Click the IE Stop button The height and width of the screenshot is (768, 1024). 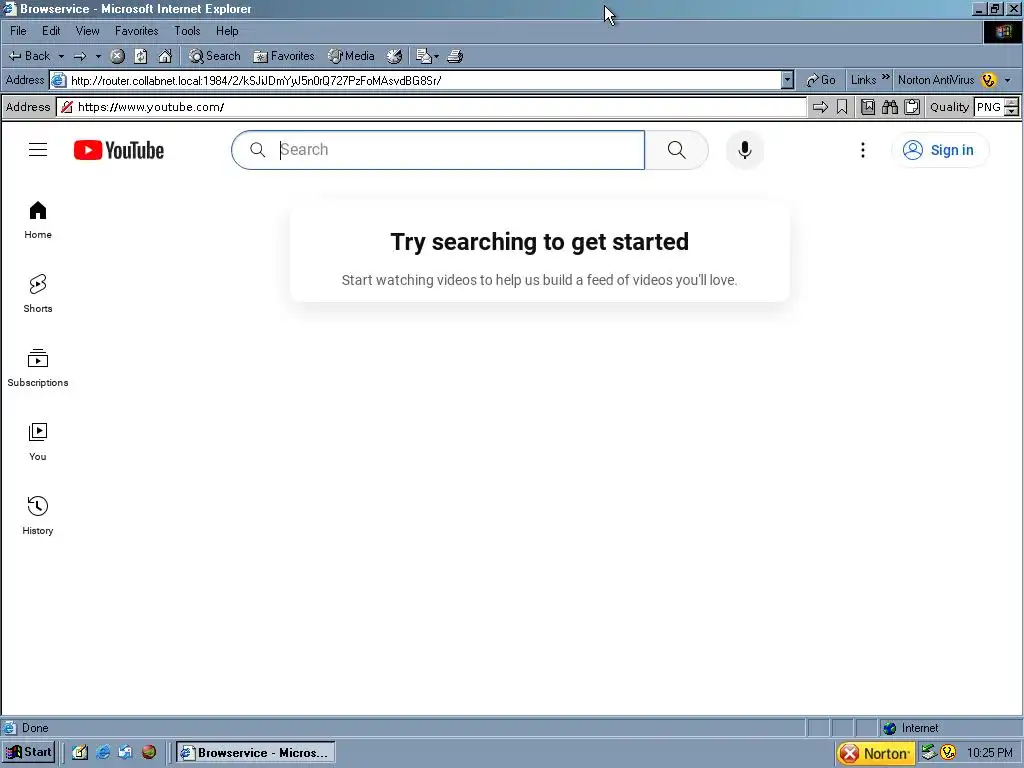tap(118, 56)
